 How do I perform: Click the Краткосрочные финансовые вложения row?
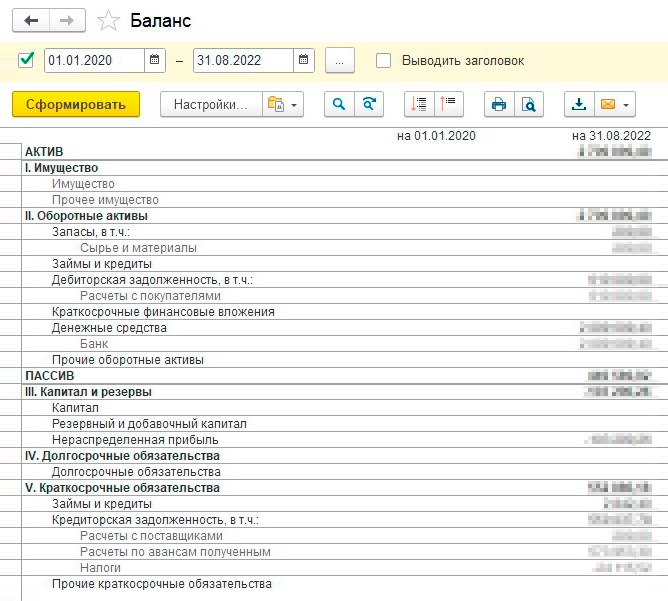point(344,312)
